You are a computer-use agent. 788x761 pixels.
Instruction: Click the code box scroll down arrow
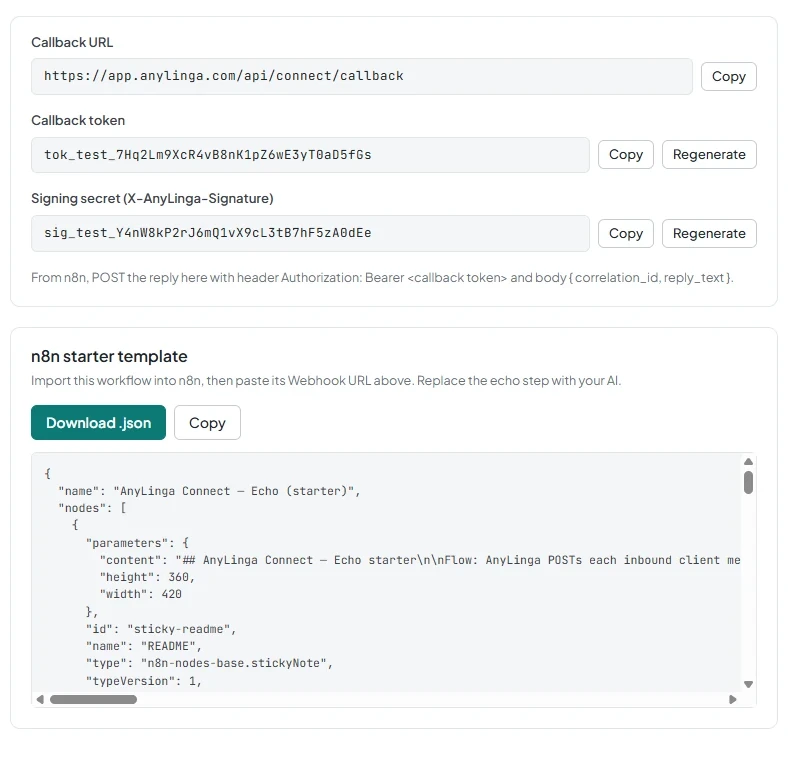[x=748, y=684]
